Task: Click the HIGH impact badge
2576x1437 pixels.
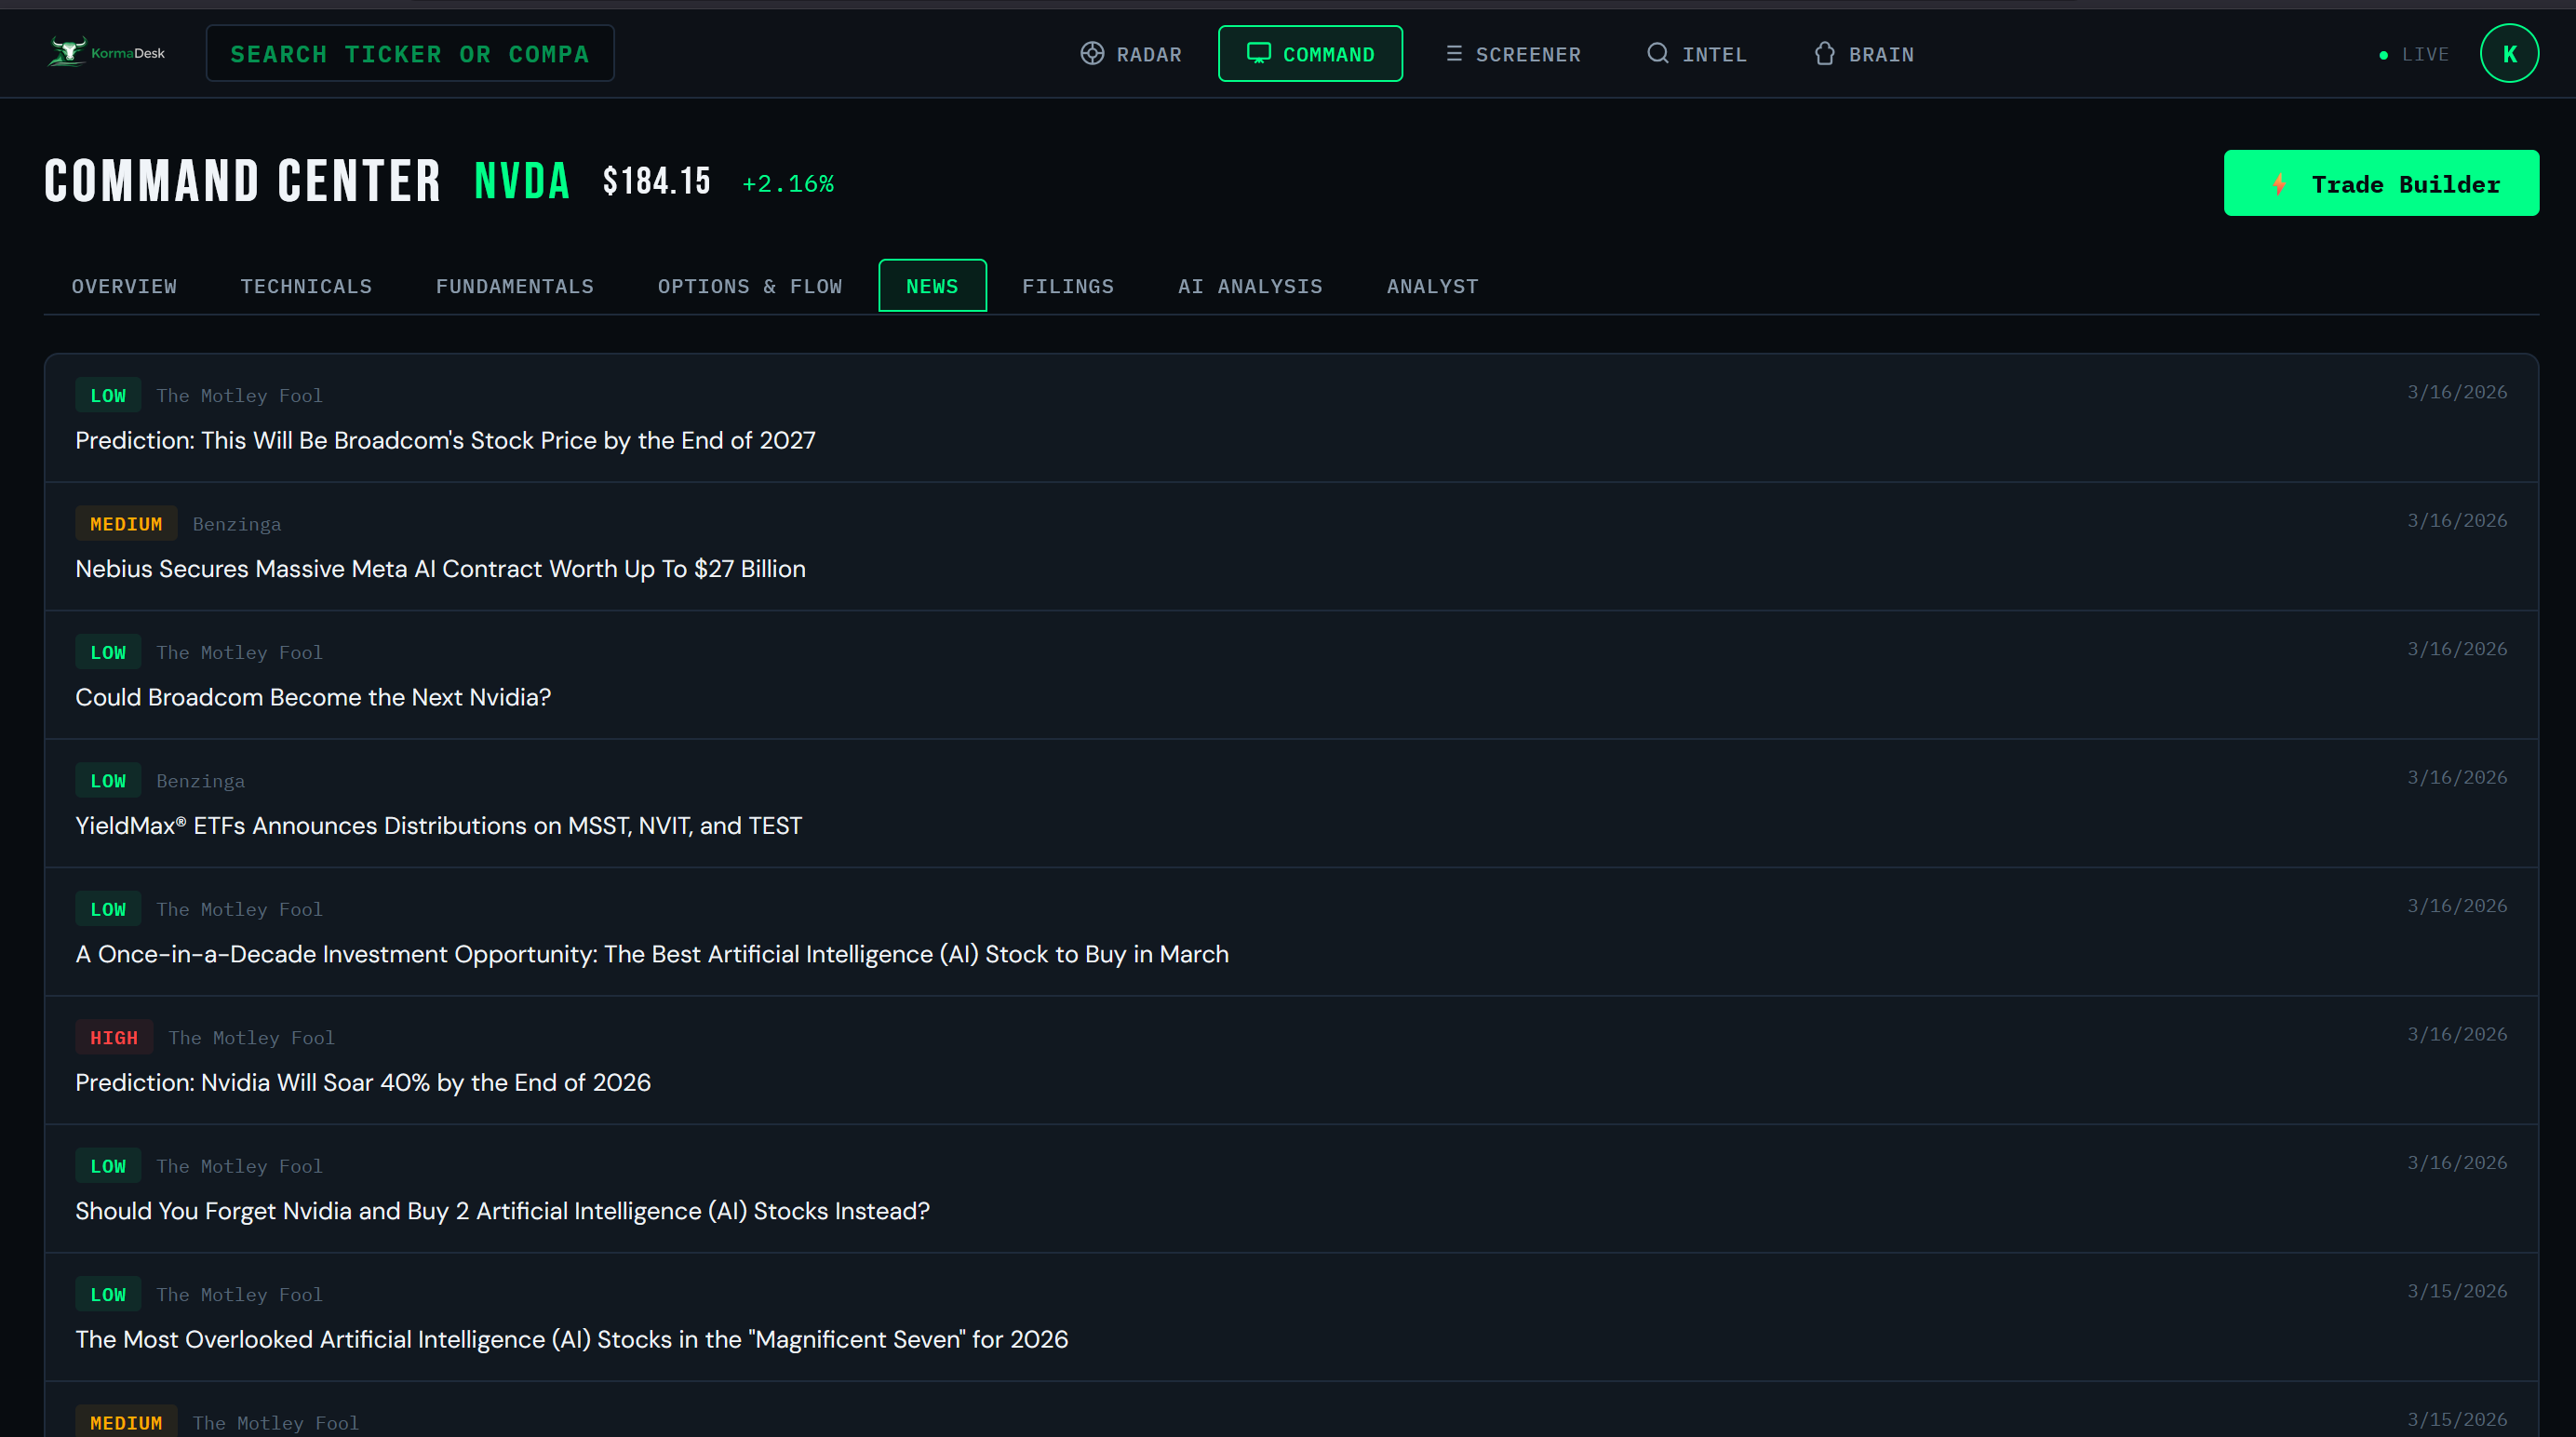Action: click(114, 1038)
